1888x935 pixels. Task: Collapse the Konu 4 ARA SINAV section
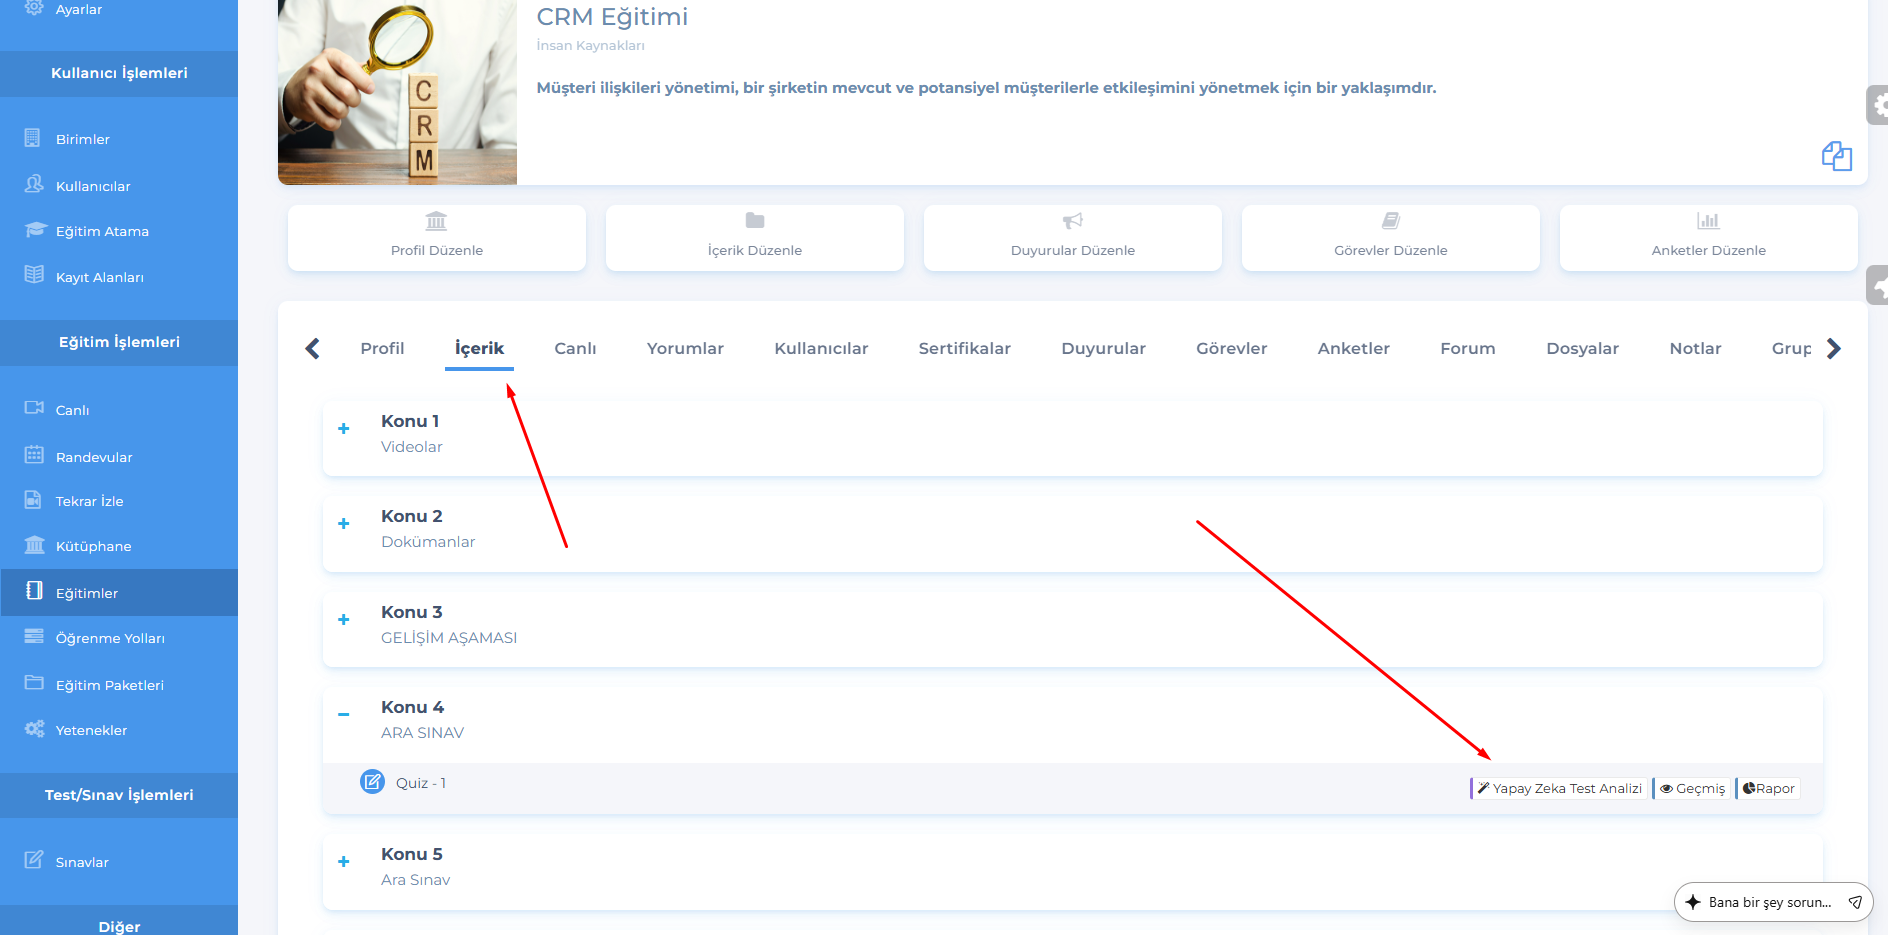[344, 714]
